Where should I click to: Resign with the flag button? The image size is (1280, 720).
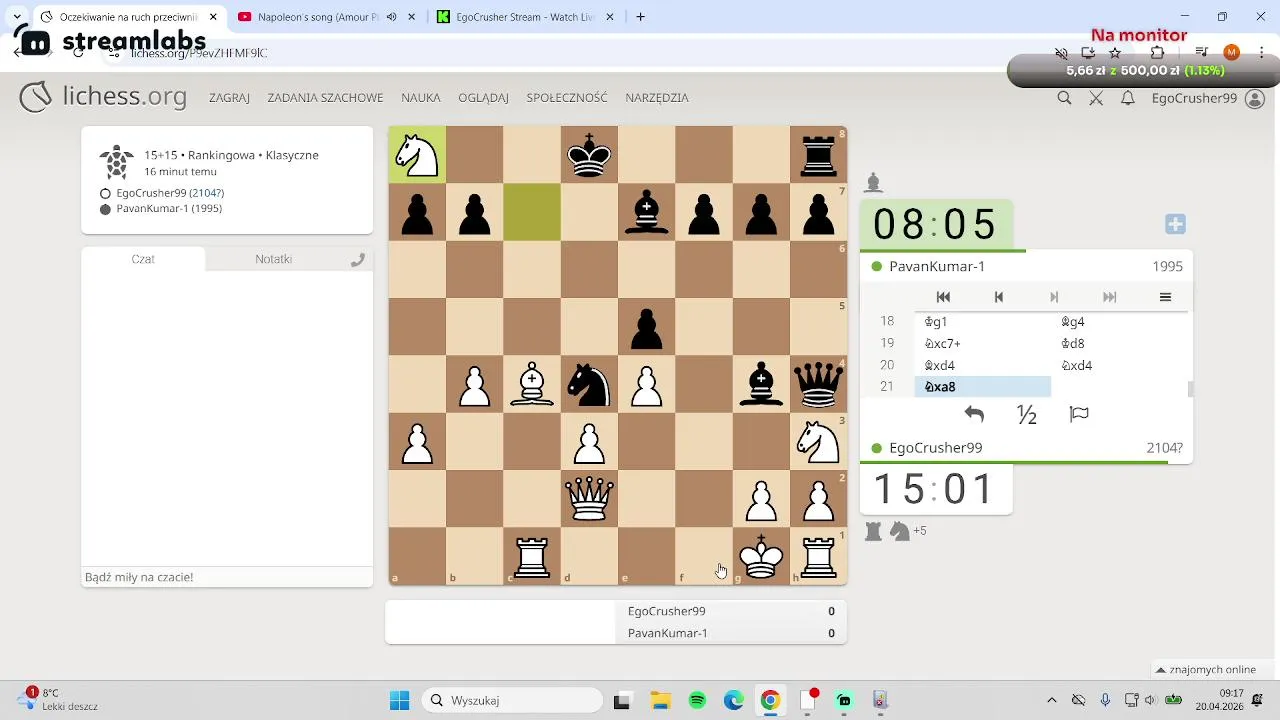click(x=1079, y=414)
